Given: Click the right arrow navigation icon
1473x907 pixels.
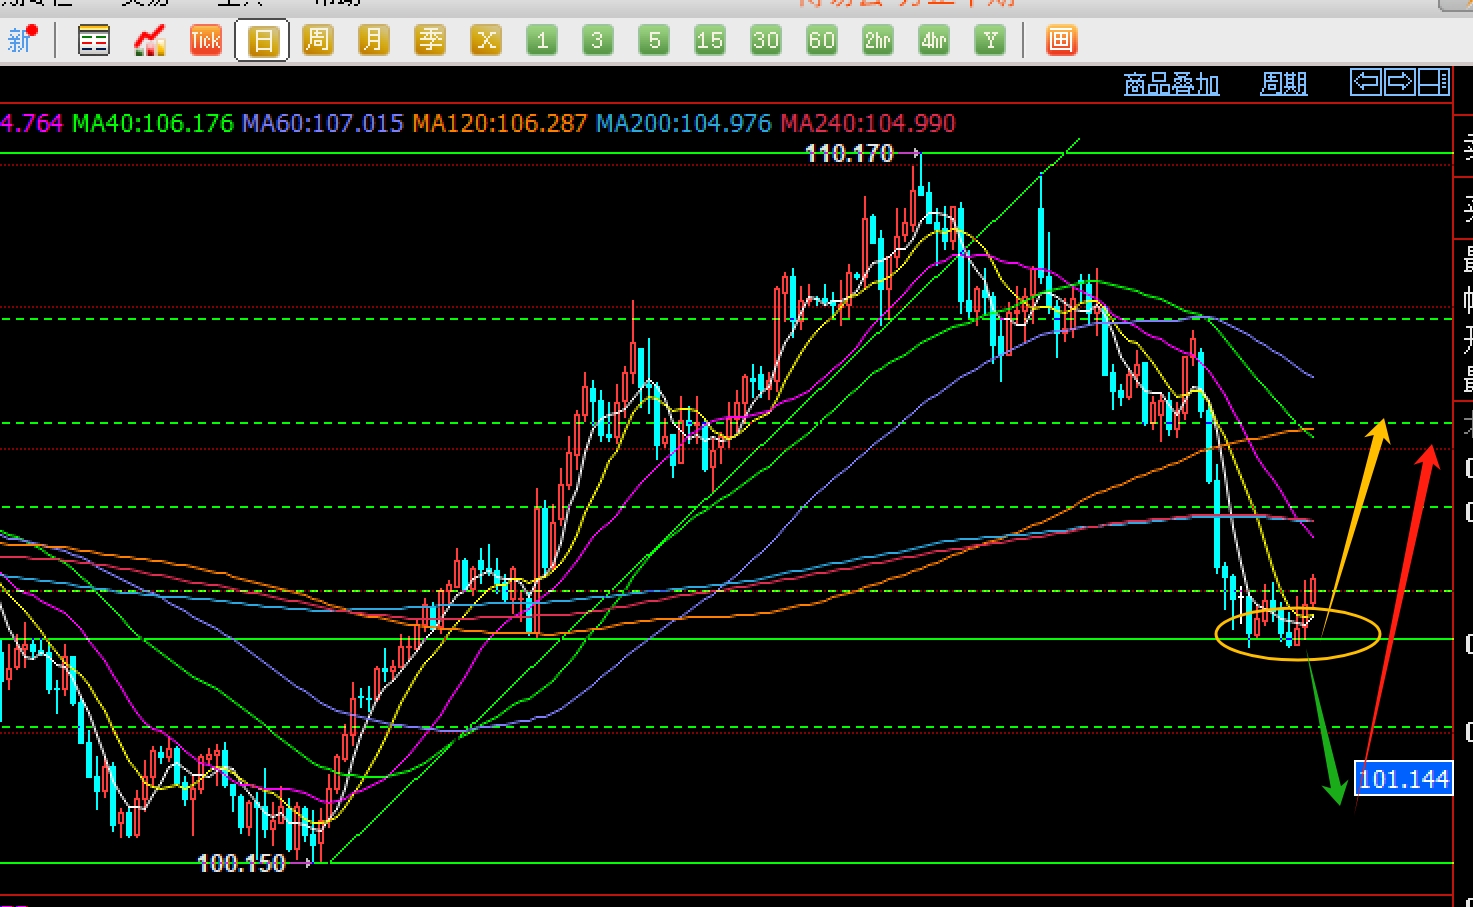Looking at the screenshot, I should (x=1399, y=82).
